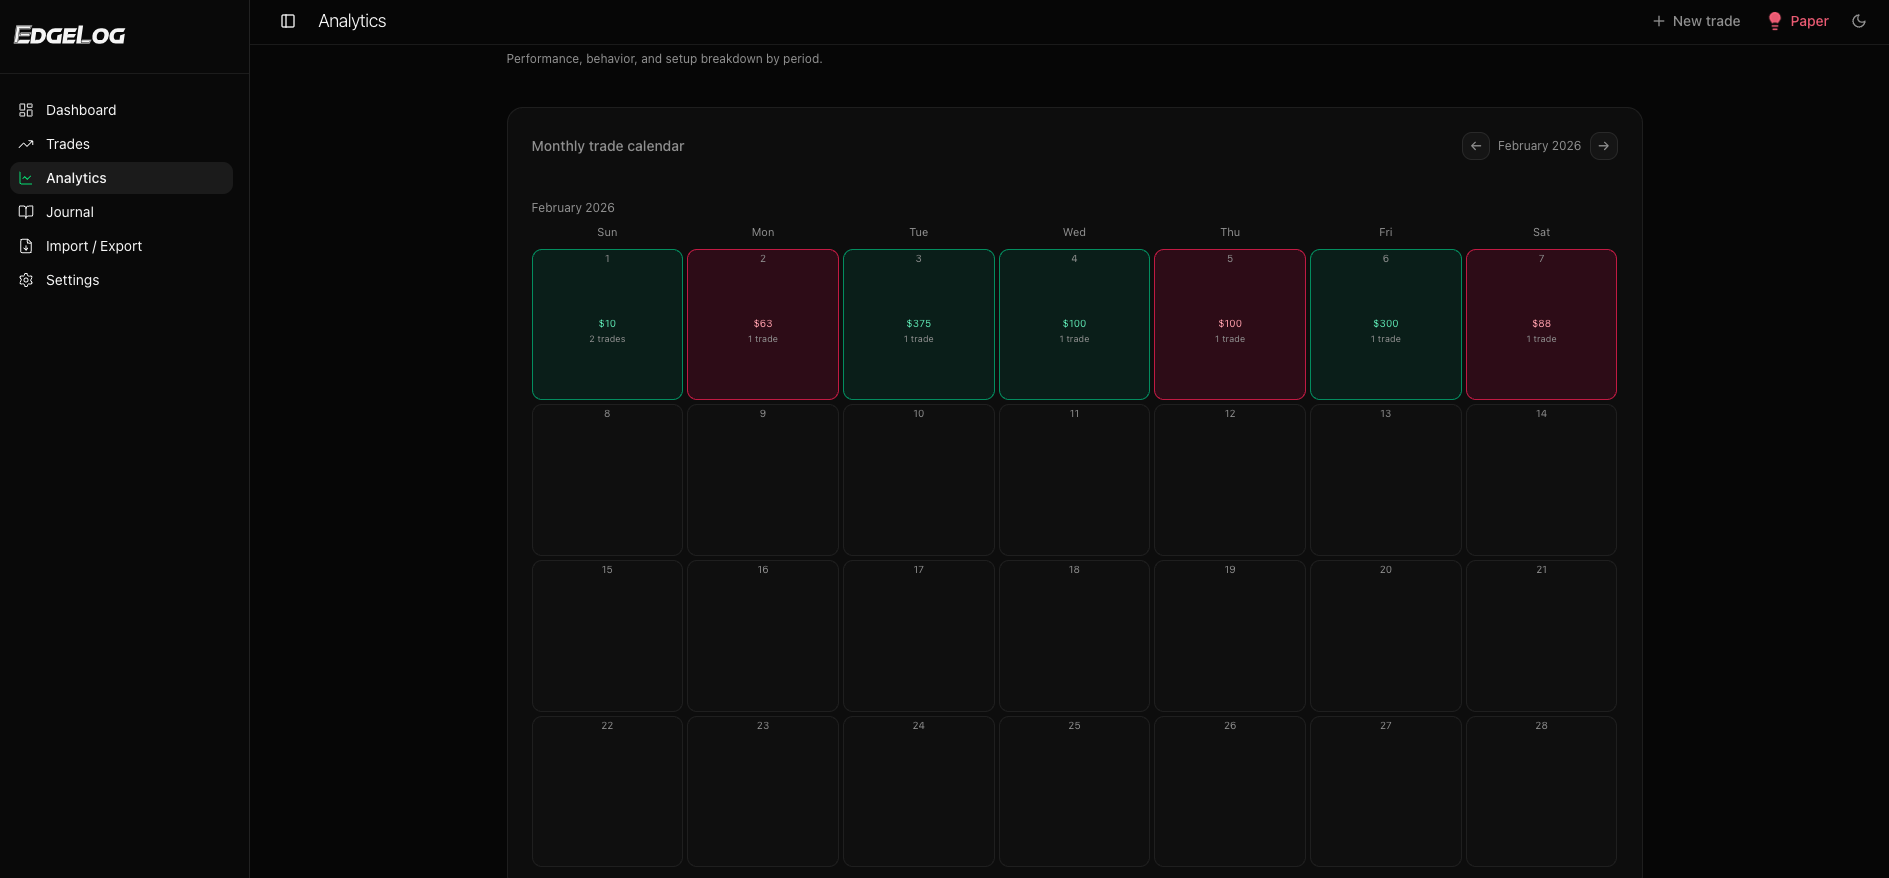Click February 2026 label between arrows
The height and width of the screenshot is (878, 1889).
(x=1539, y=146)
